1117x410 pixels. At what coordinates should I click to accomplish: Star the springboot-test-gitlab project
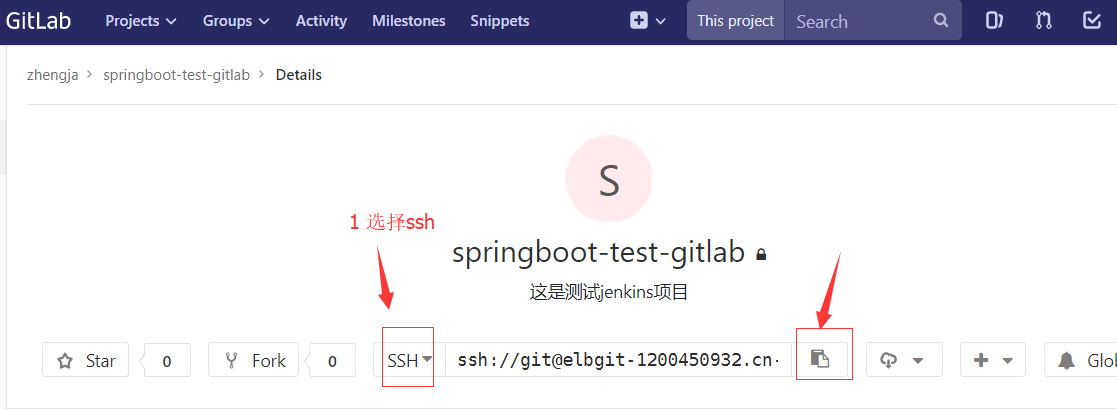[85, 360]
